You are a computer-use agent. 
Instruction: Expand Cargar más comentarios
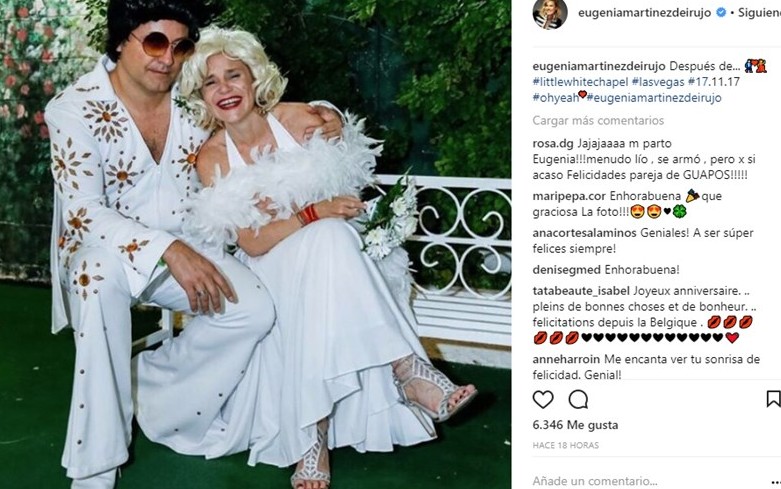point(598,121)
